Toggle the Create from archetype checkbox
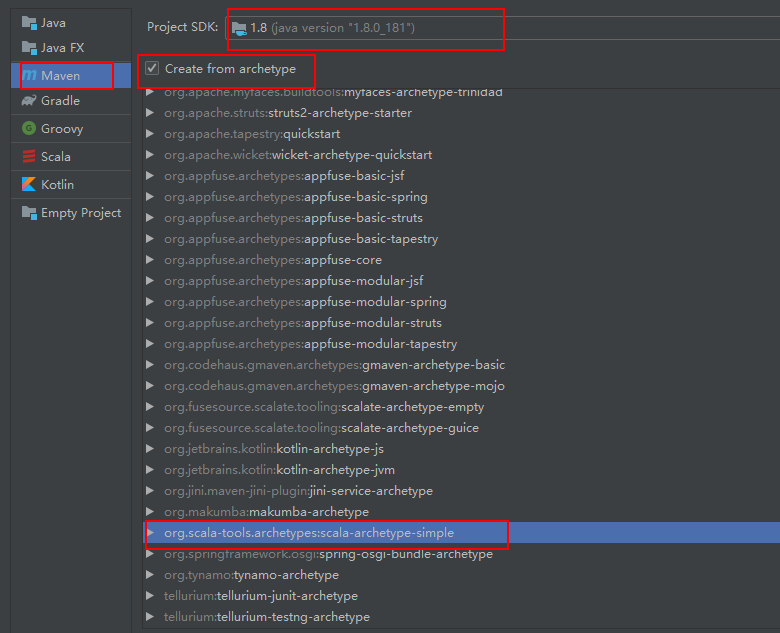 pos(152,68)
